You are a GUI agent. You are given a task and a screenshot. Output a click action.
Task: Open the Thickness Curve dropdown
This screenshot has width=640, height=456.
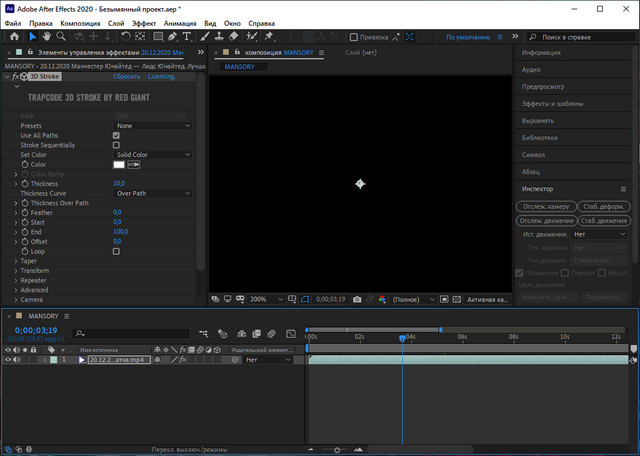tap(153, 193)
